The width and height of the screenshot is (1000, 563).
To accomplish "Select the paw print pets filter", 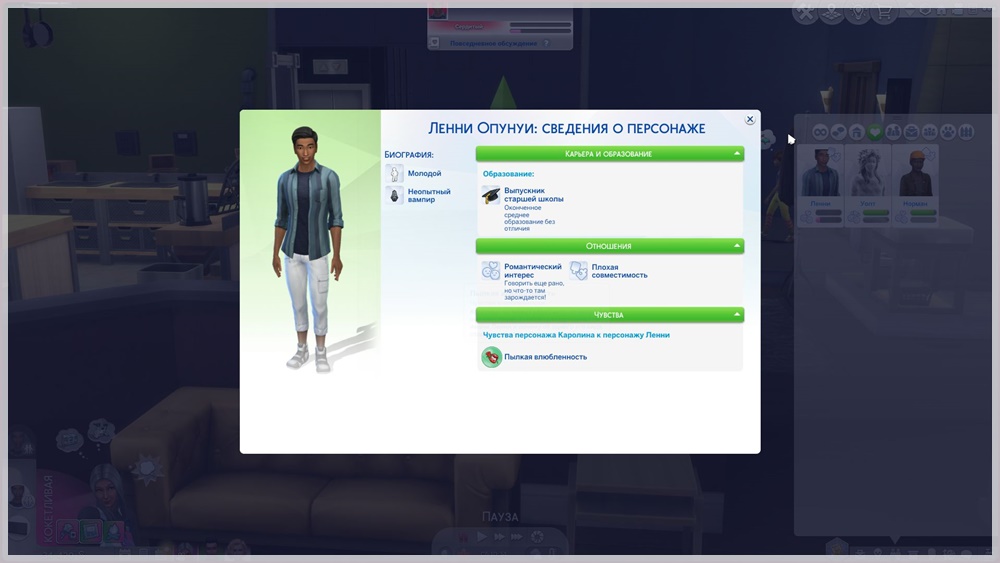I will pyautogui.click(x=948, y=132).
